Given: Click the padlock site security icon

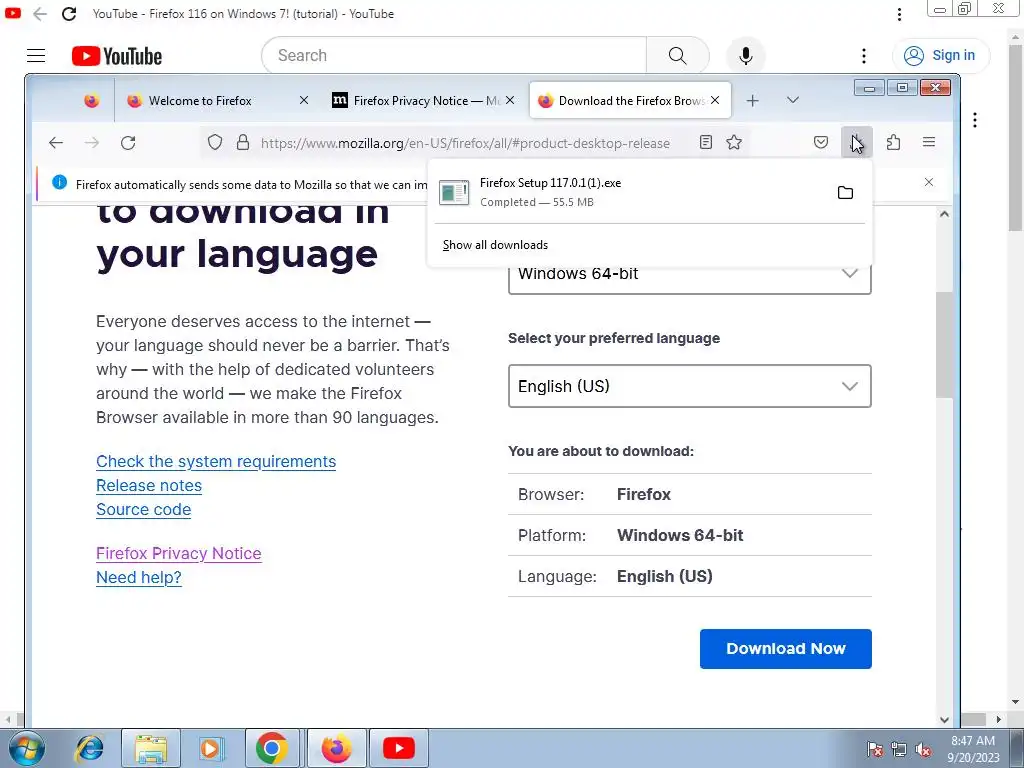Looking at the screenshot, I should (243, 142).
